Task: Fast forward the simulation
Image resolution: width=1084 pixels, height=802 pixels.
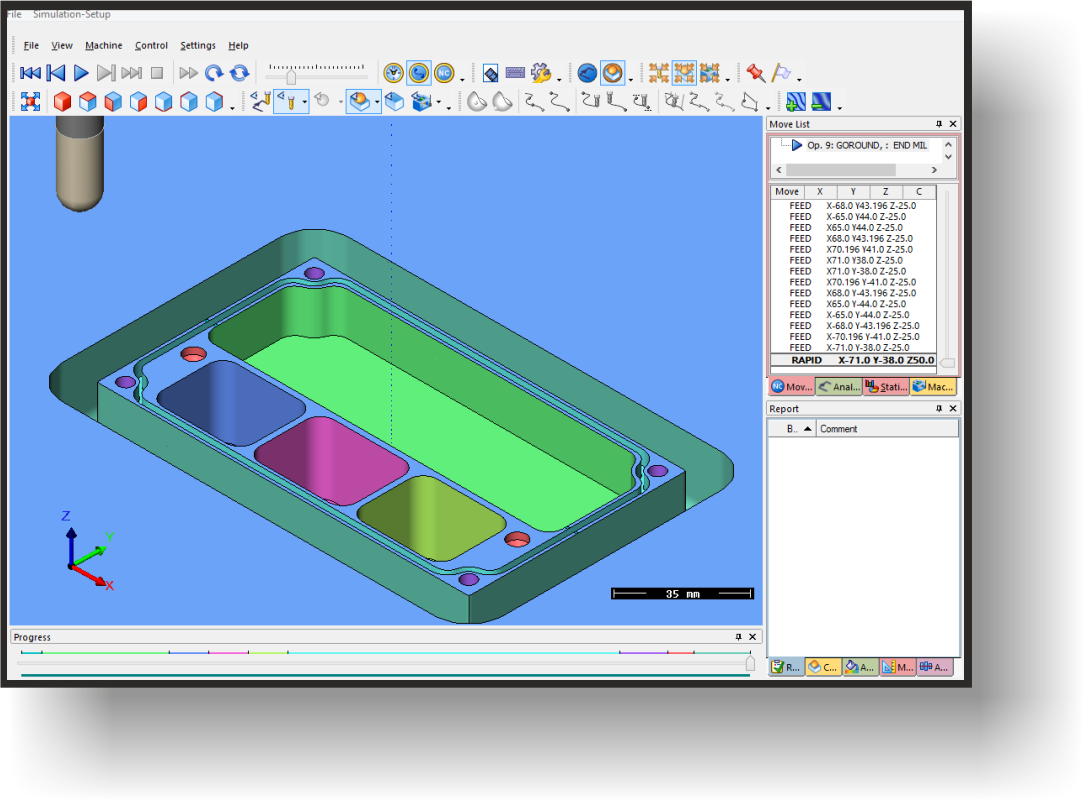Action: (188, 73)
